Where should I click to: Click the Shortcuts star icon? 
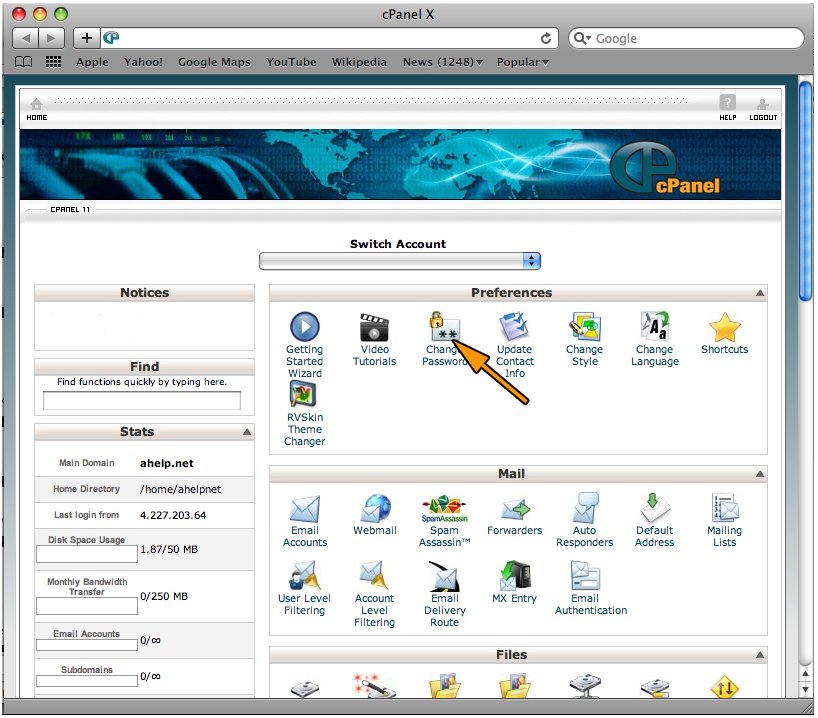click(724, 327)
